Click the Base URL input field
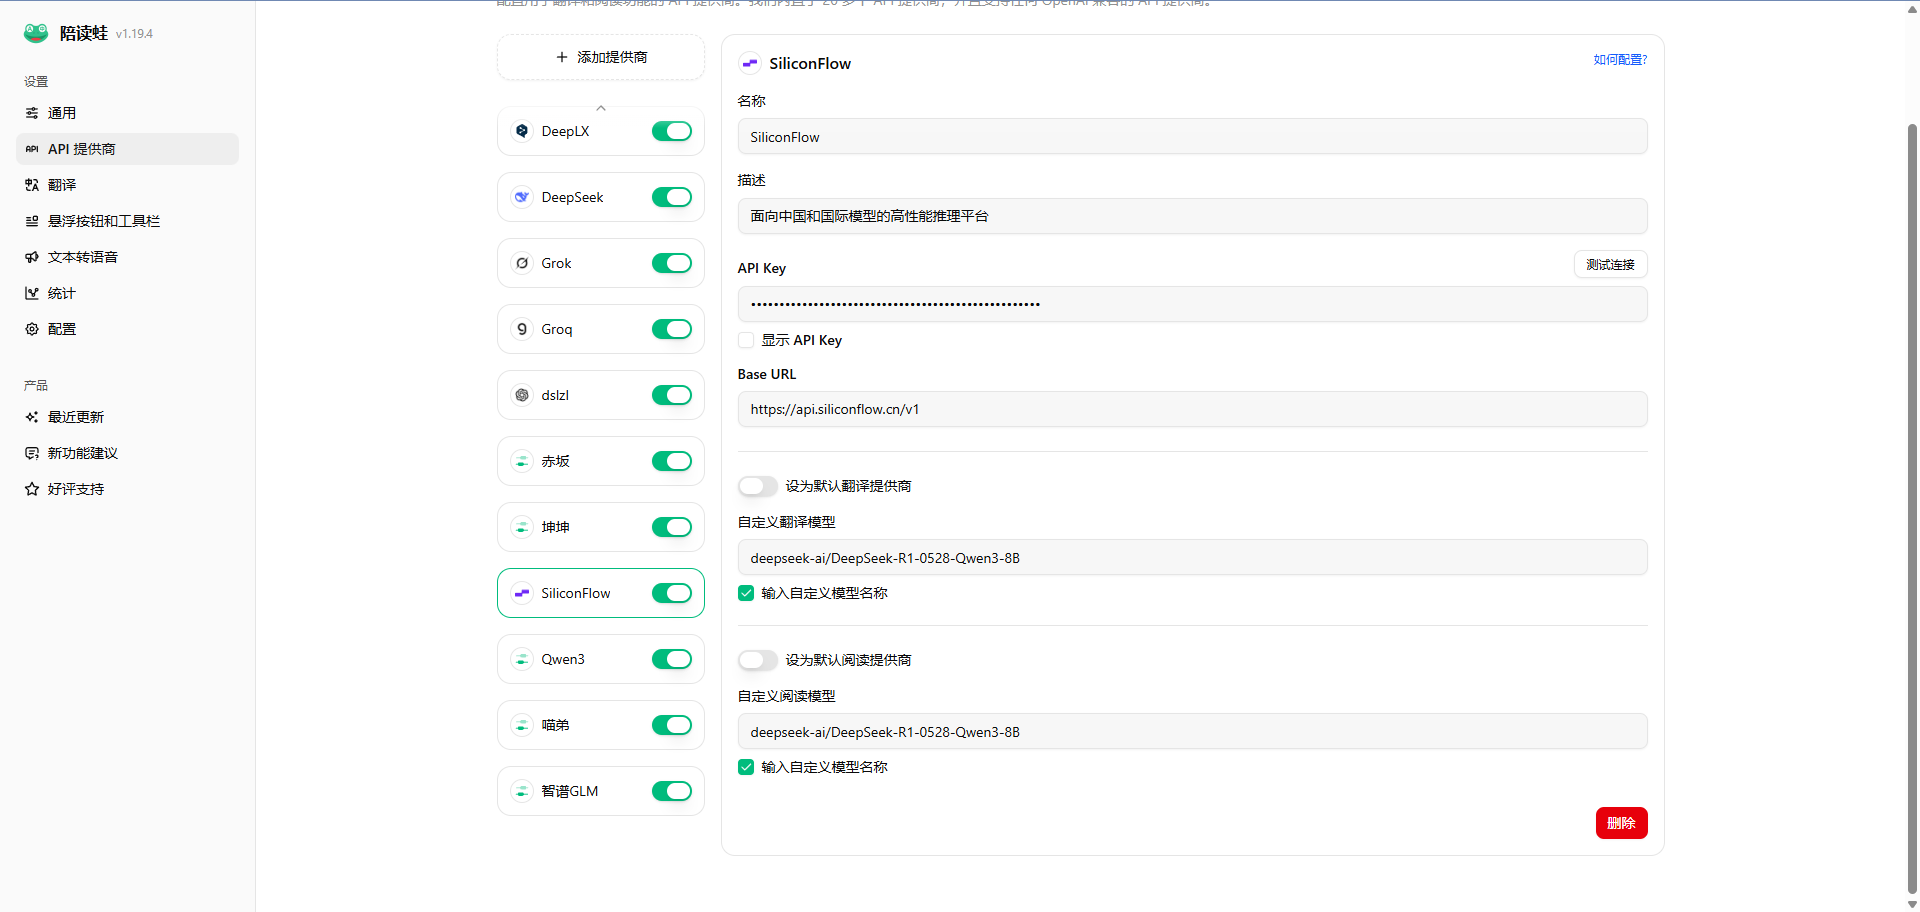 click(1192, 409)
